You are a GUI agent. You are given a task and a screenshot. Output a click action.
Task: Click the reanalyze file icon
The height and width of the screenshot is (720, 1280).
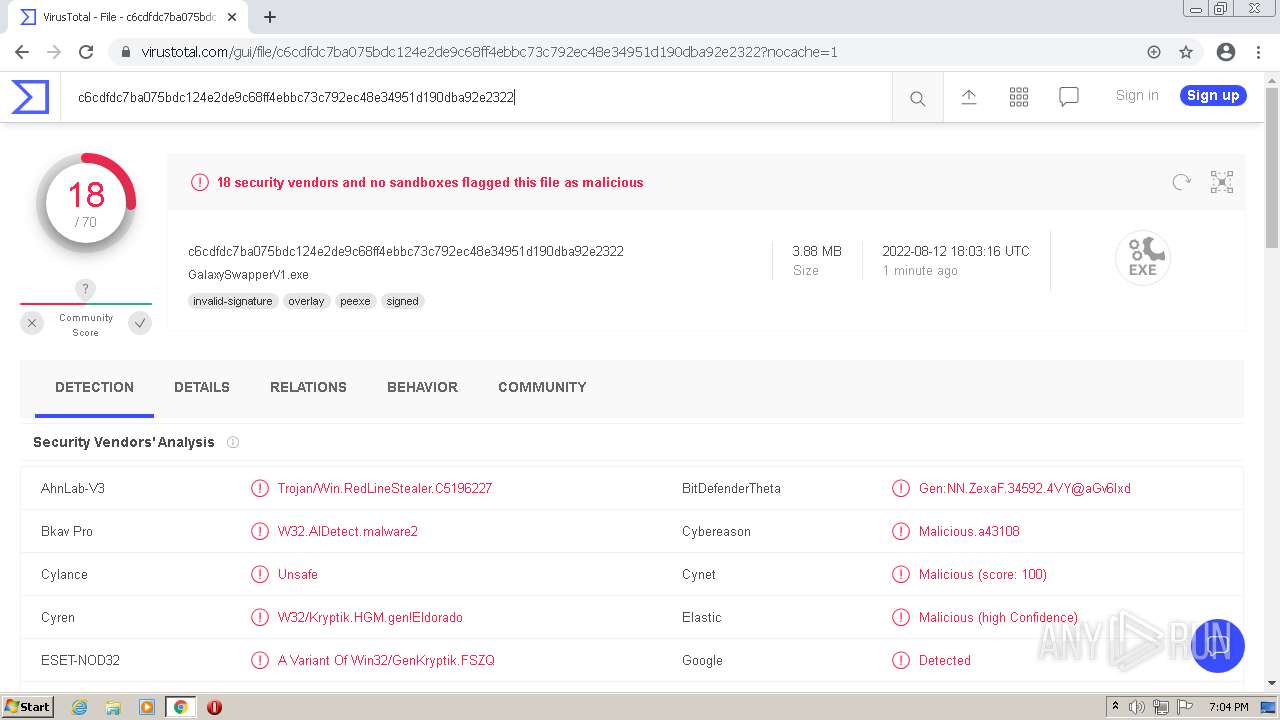click(1182, 182)
